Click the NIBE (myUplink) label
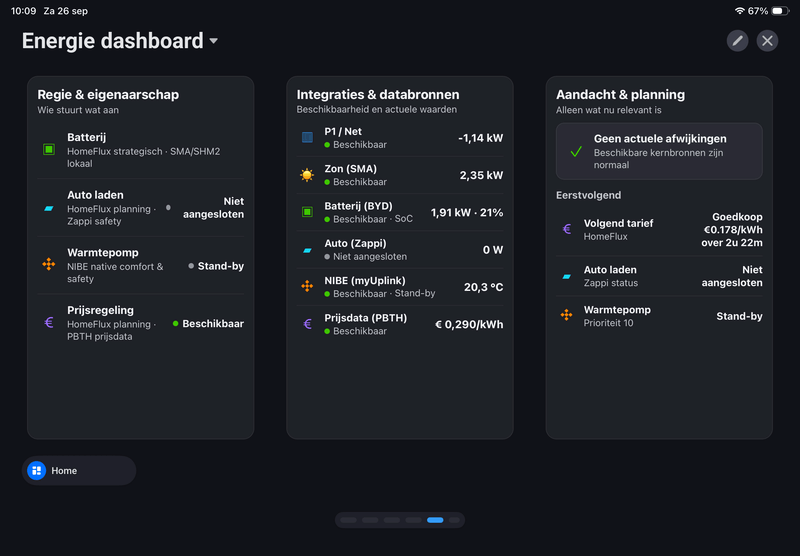 click(x=365, y=281)
